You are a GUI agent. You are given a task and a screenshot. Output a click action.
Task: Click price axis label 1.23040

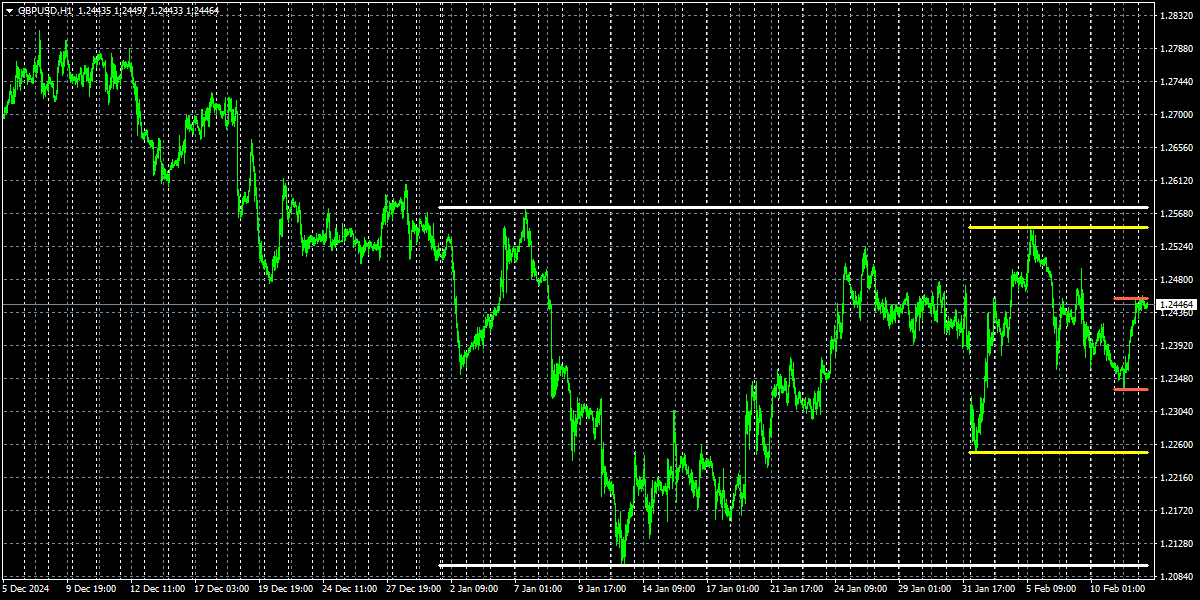coord(1176,412)
